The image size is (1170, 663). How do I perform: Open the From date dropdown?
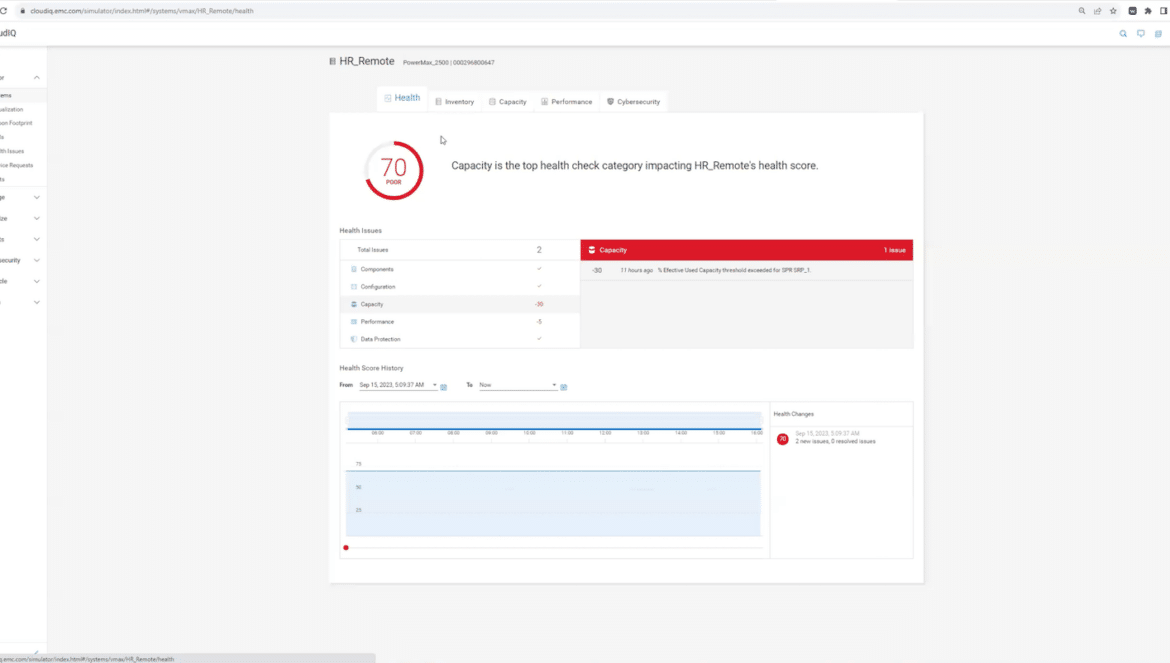tap(398, 385)
